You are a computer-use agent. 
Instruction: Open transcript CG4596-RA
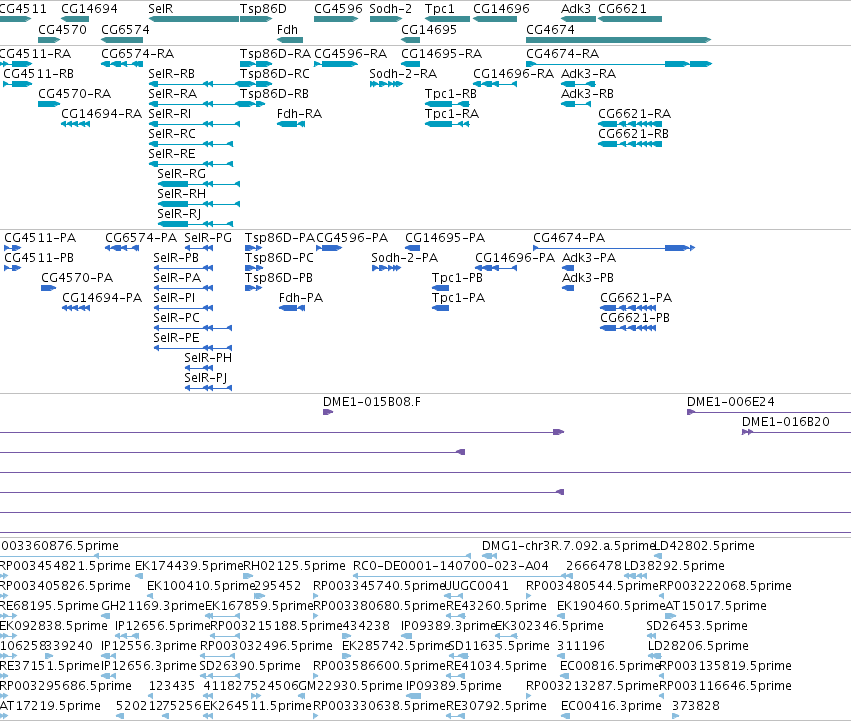coord(336,64)
